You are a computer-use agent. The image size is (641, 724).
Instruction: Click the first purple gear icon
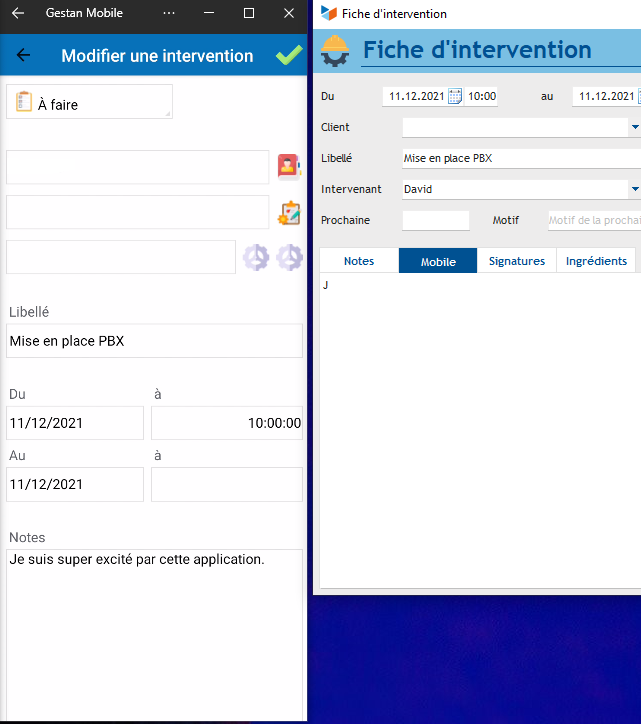coord(256,257)
